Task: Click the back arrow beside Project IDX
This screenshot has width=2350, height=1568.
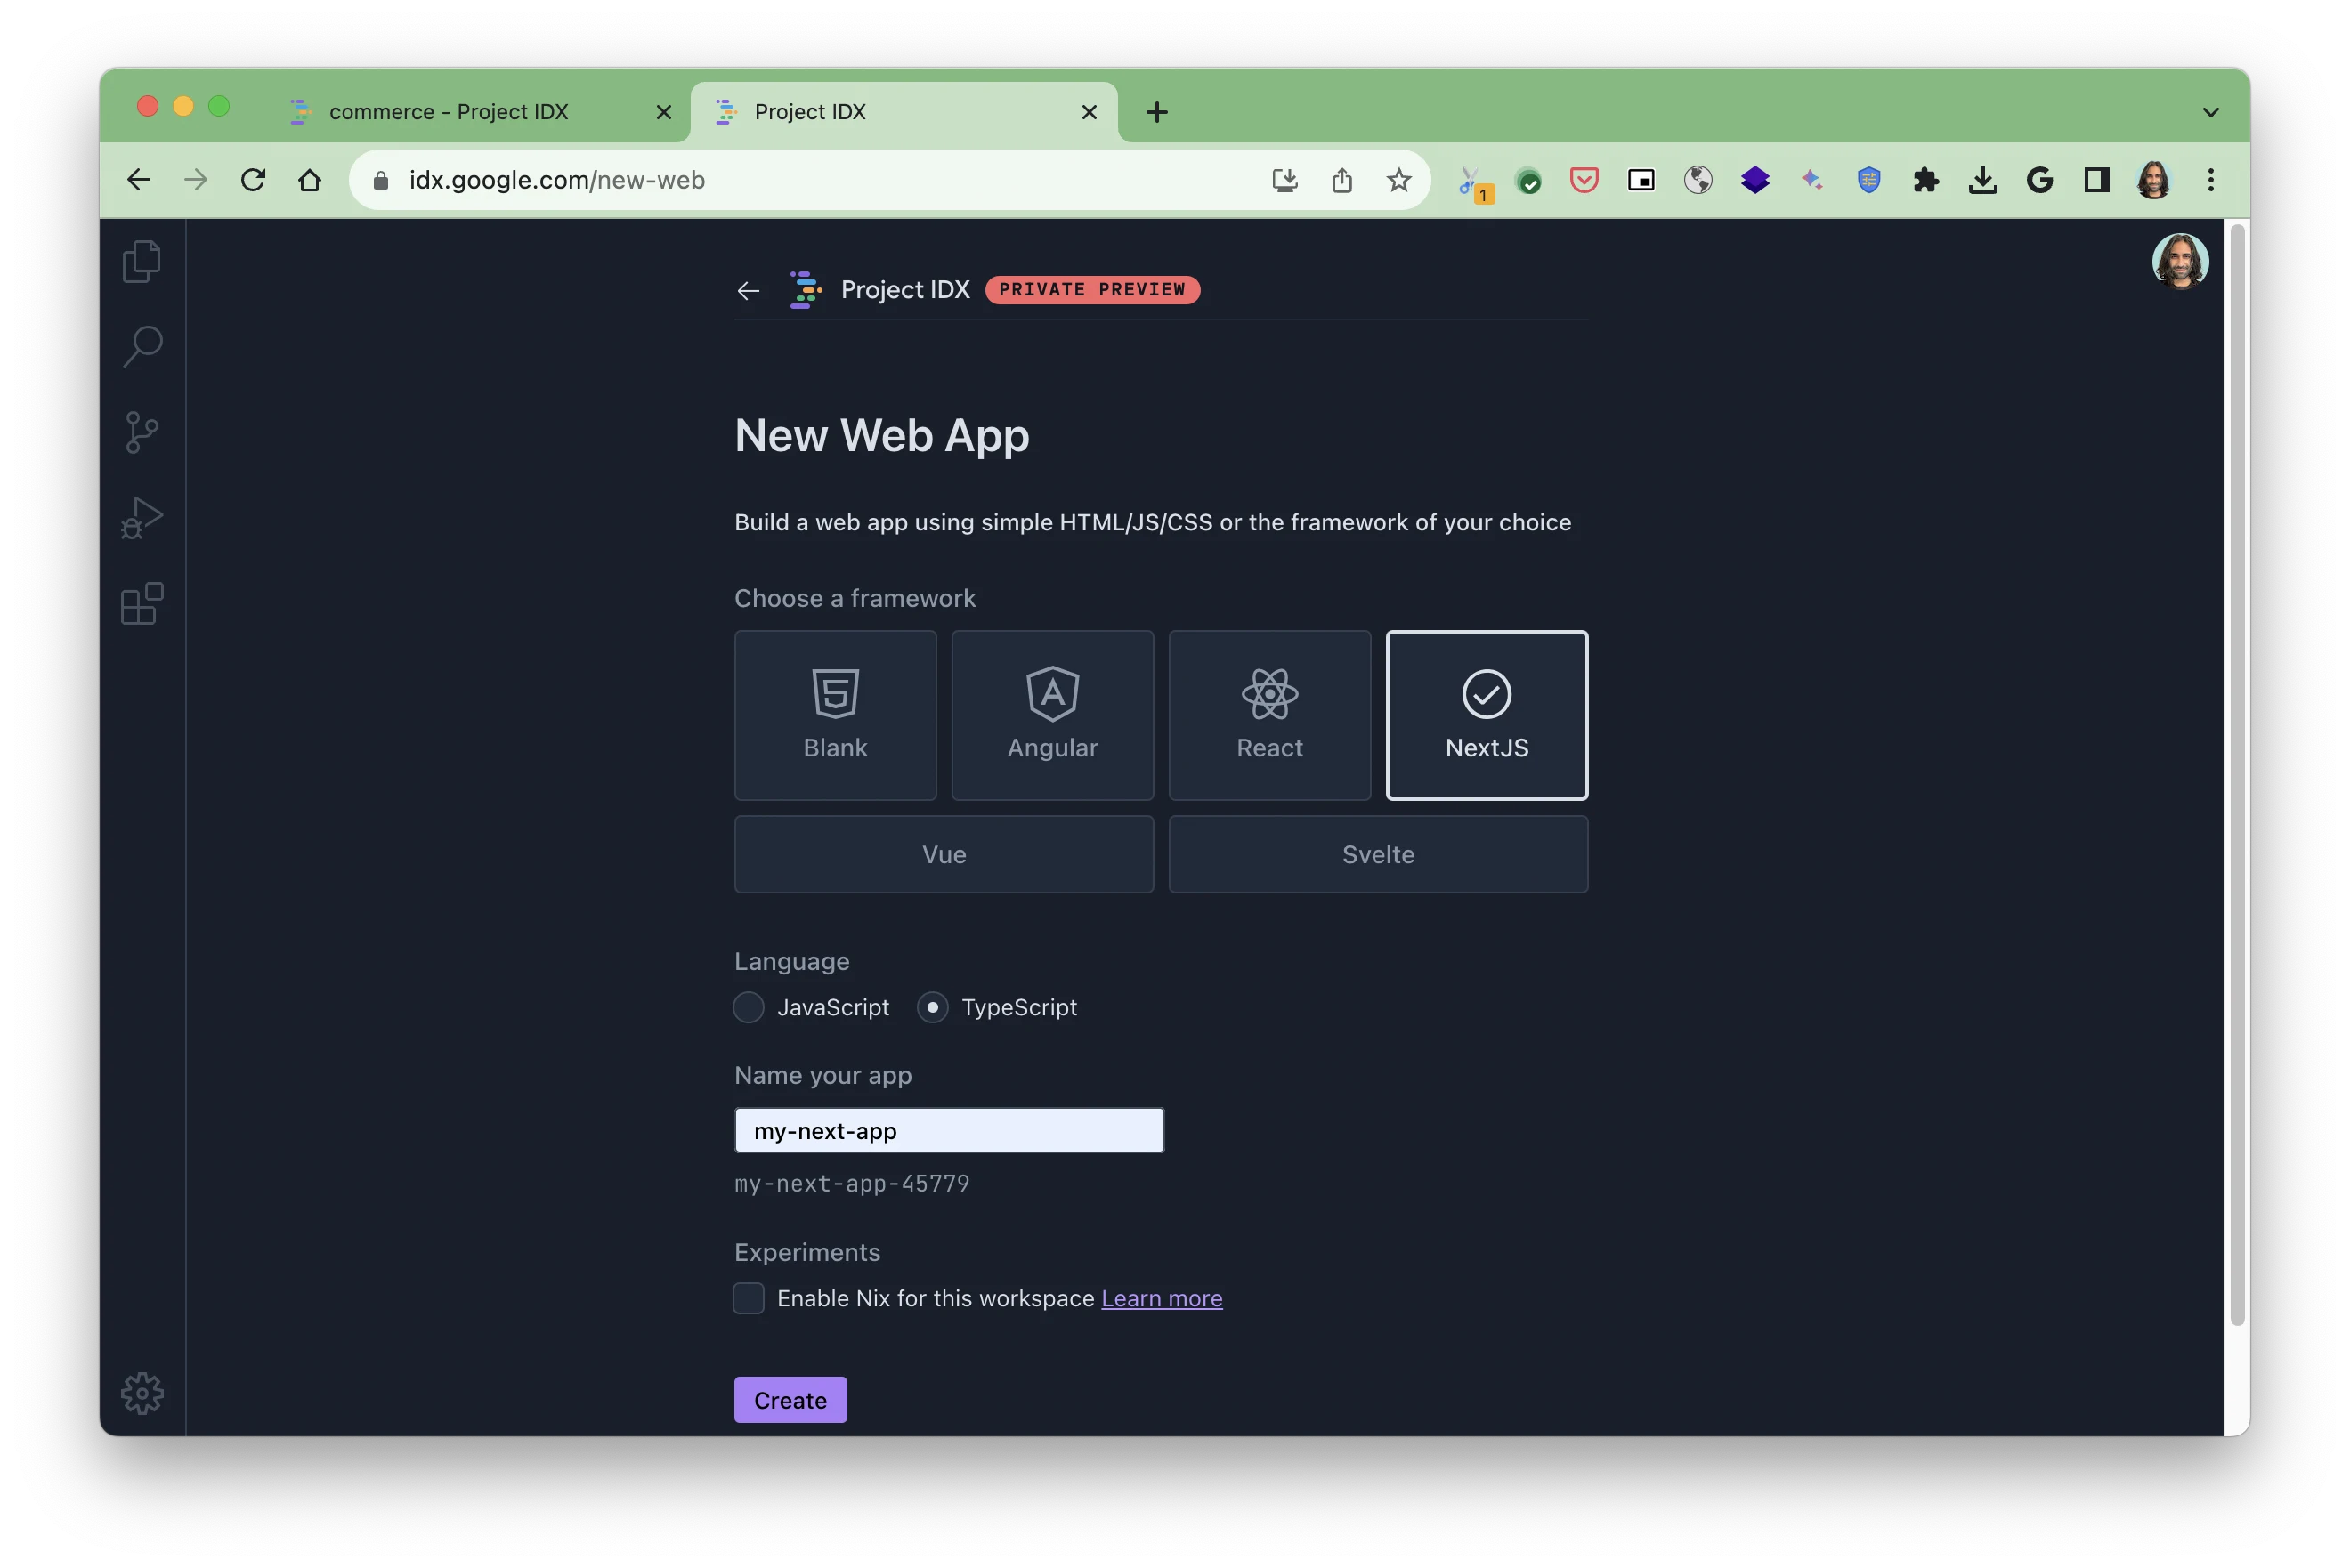Action: [x=748, y=291]
